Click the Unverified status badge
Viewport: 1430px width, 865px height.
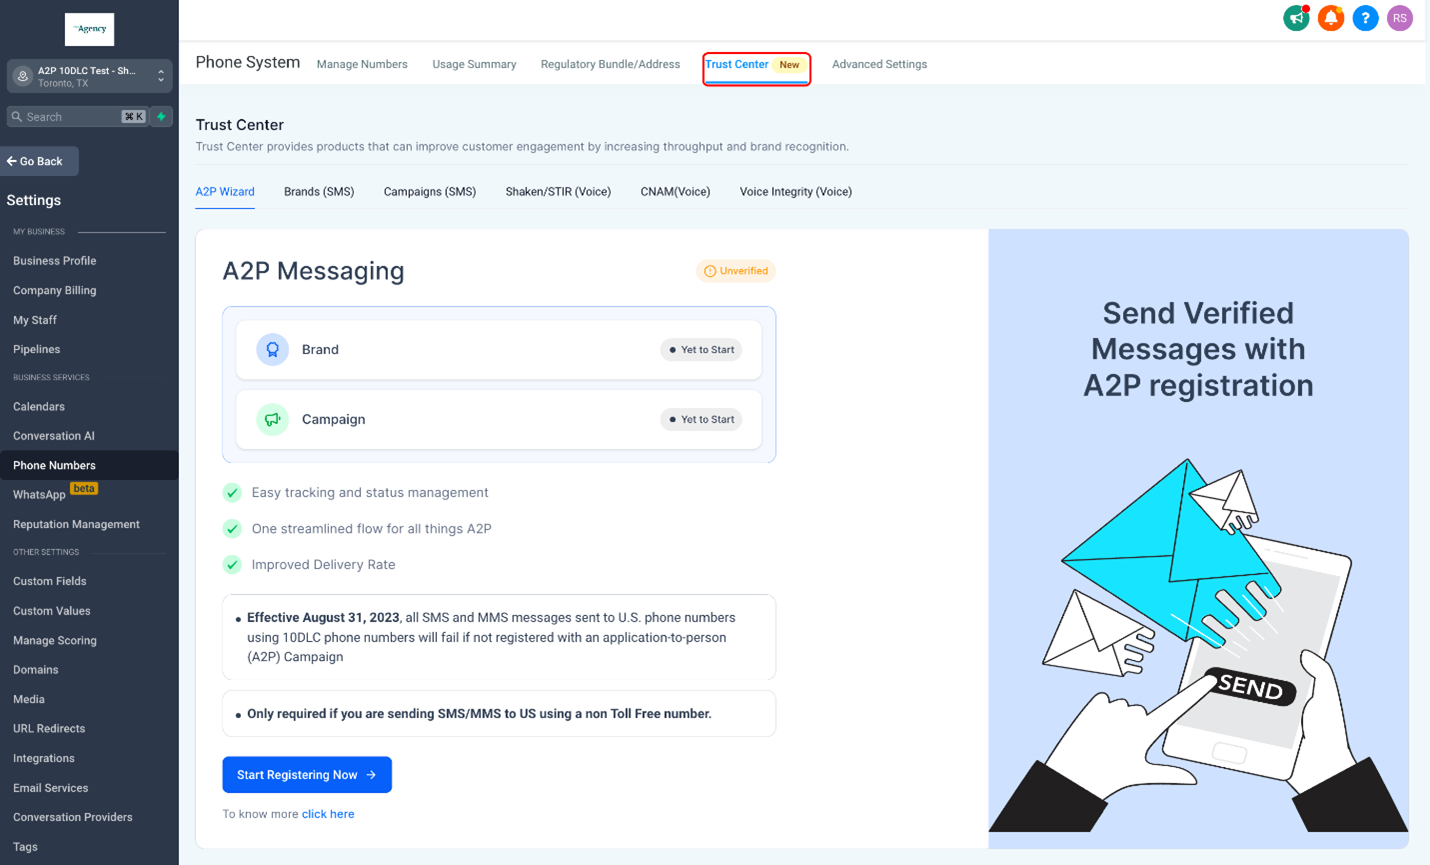point(736,271)
